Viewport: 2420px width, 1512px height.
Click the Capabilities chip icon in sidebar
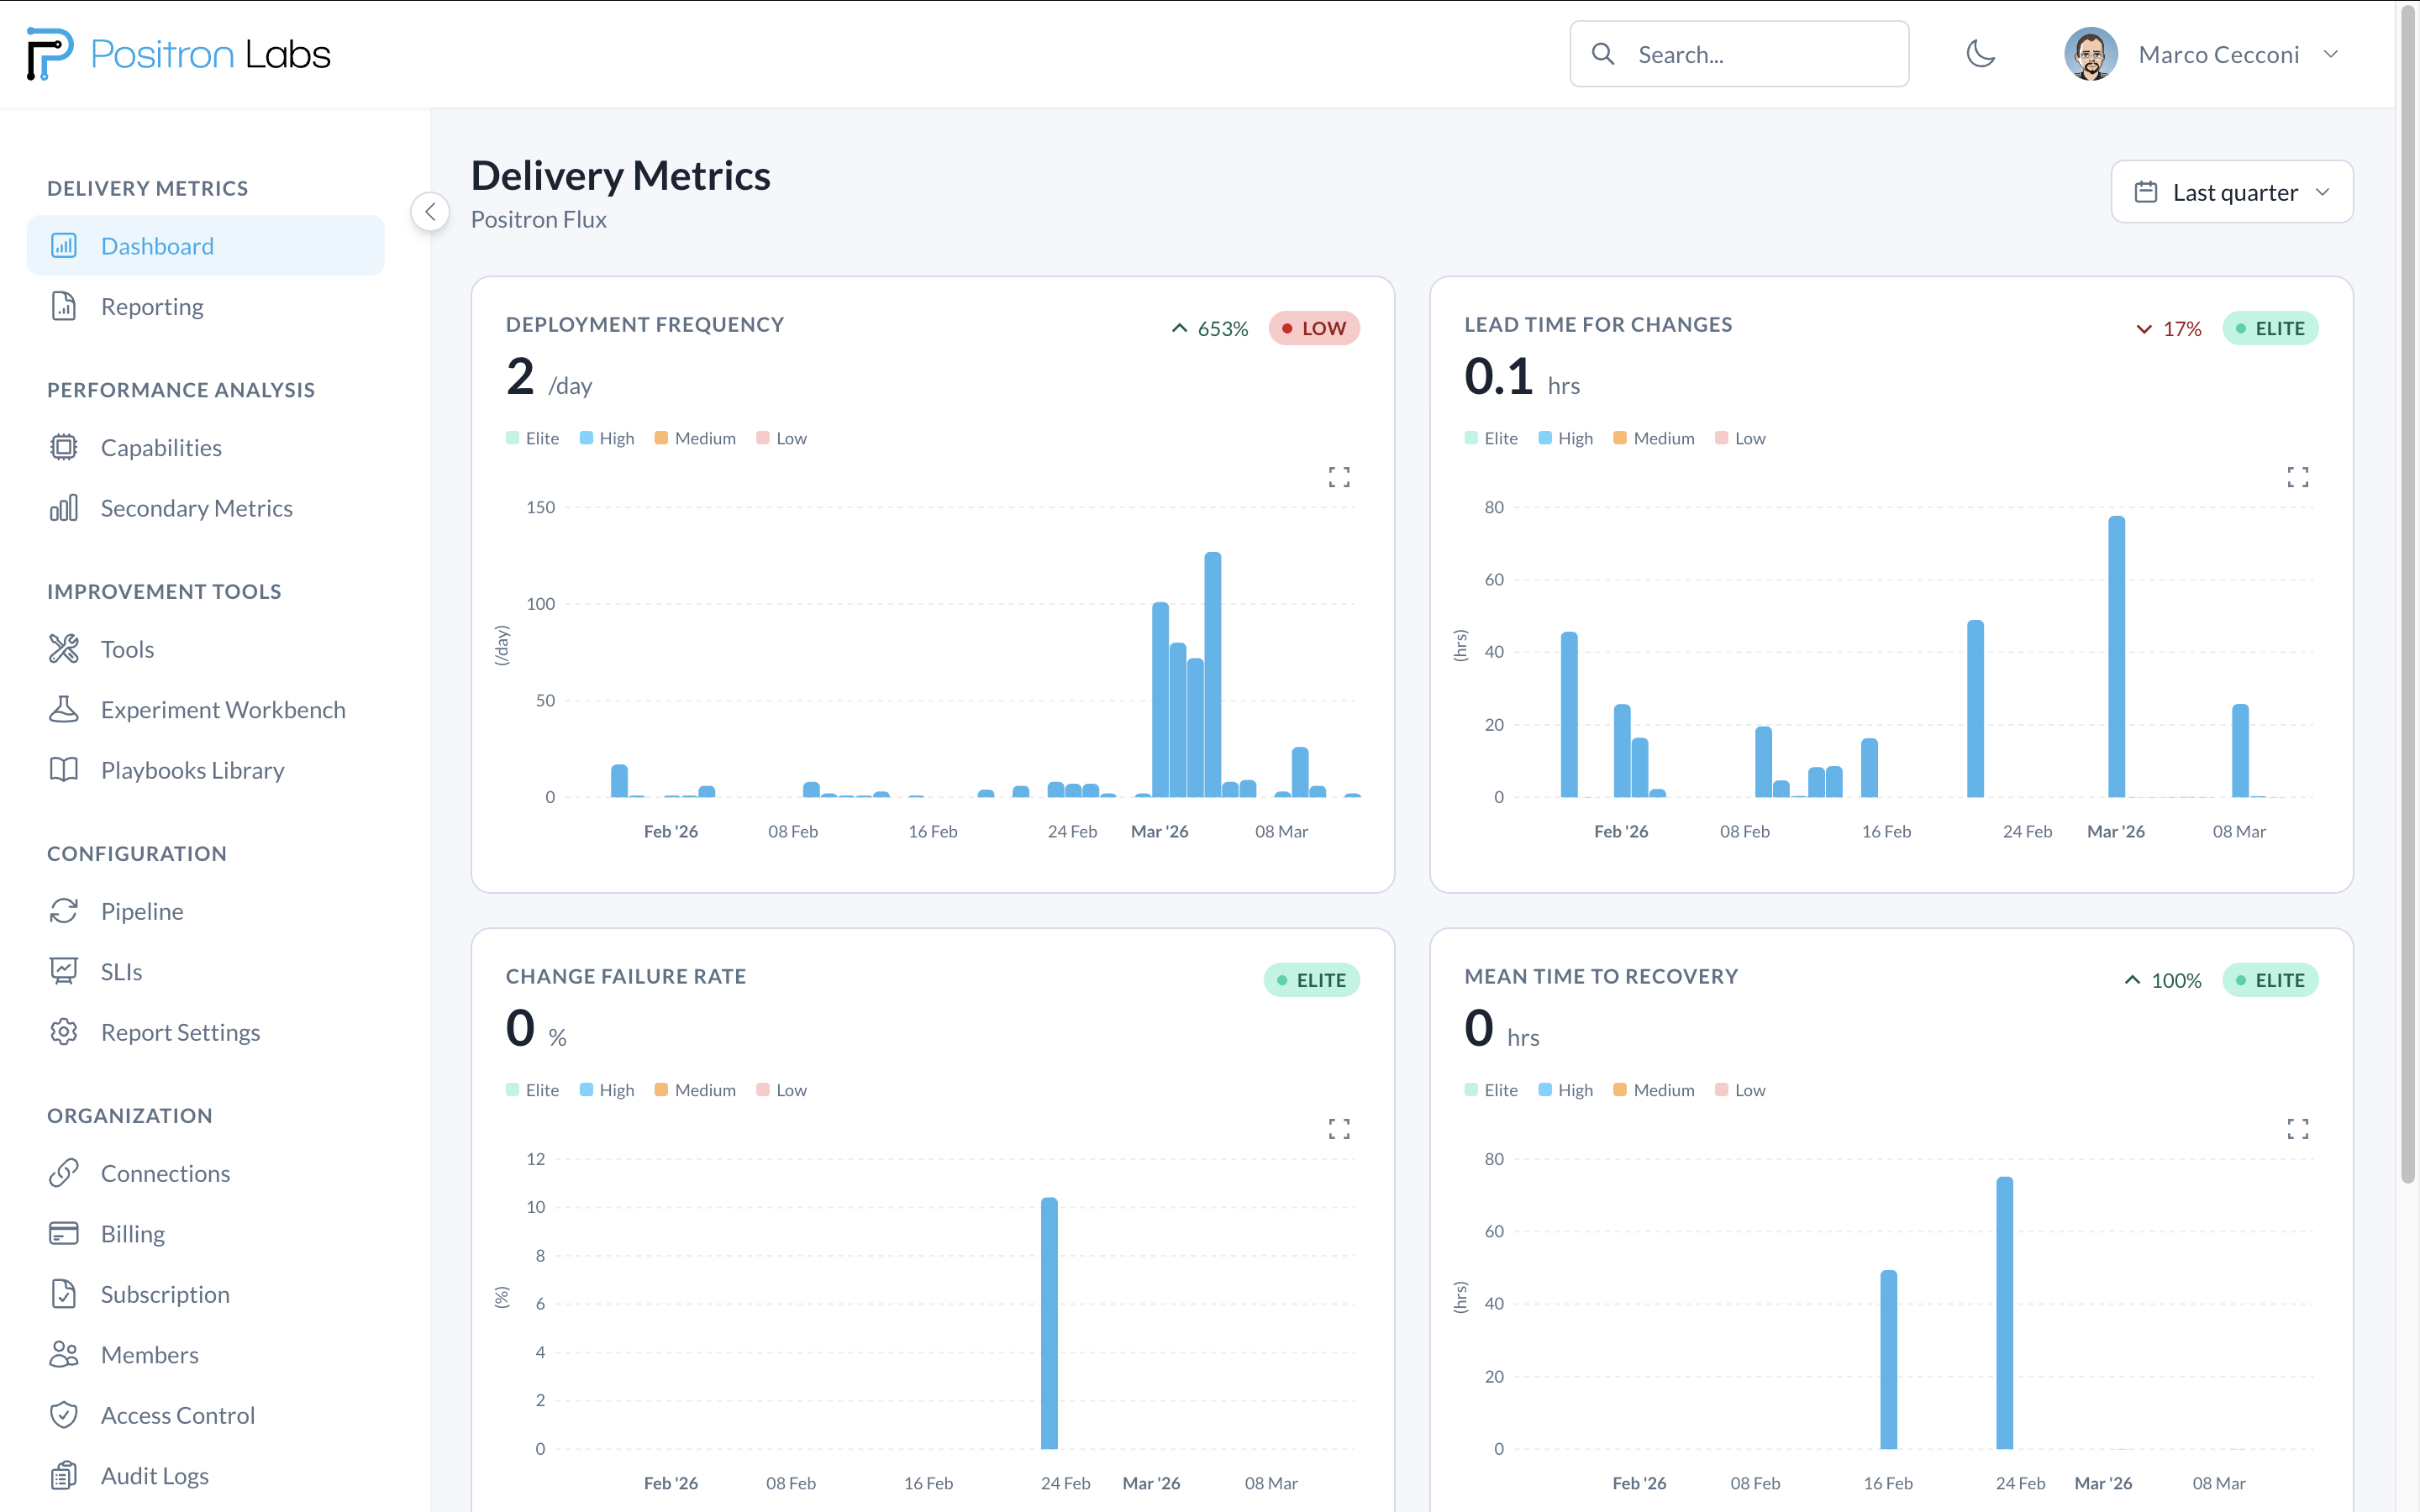pos(64,447)
